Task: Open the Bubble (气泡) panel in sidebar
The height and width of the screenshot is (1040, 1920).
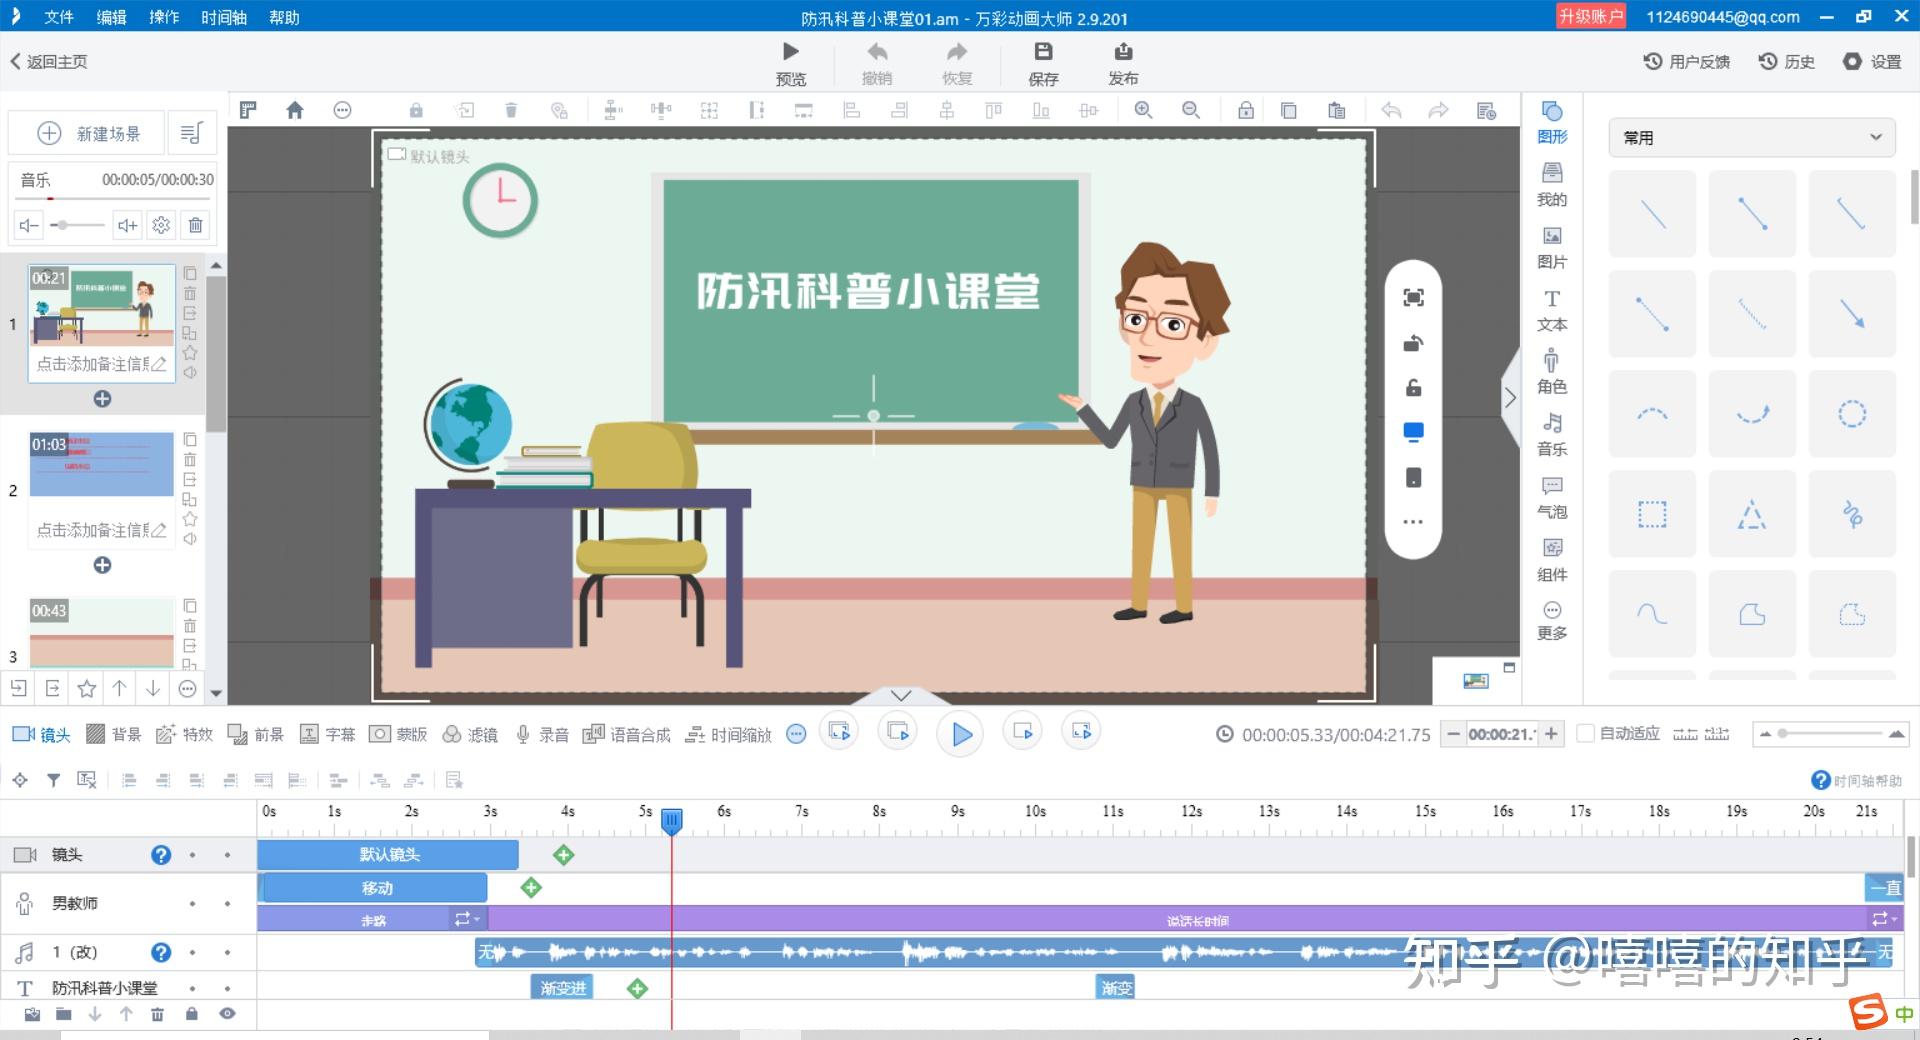Action: tap(1552, 497)
